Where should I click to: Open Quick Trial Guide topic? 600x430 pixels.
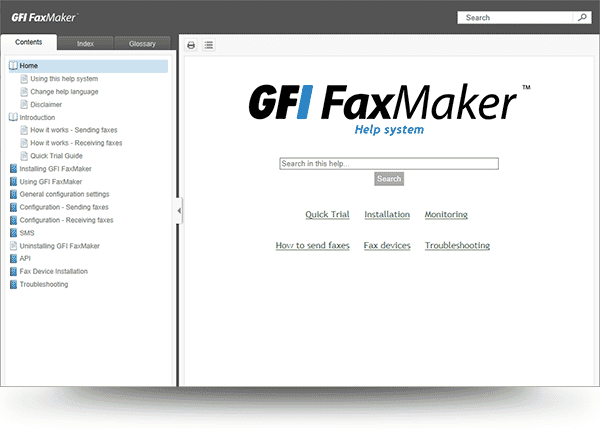[56, 156]
